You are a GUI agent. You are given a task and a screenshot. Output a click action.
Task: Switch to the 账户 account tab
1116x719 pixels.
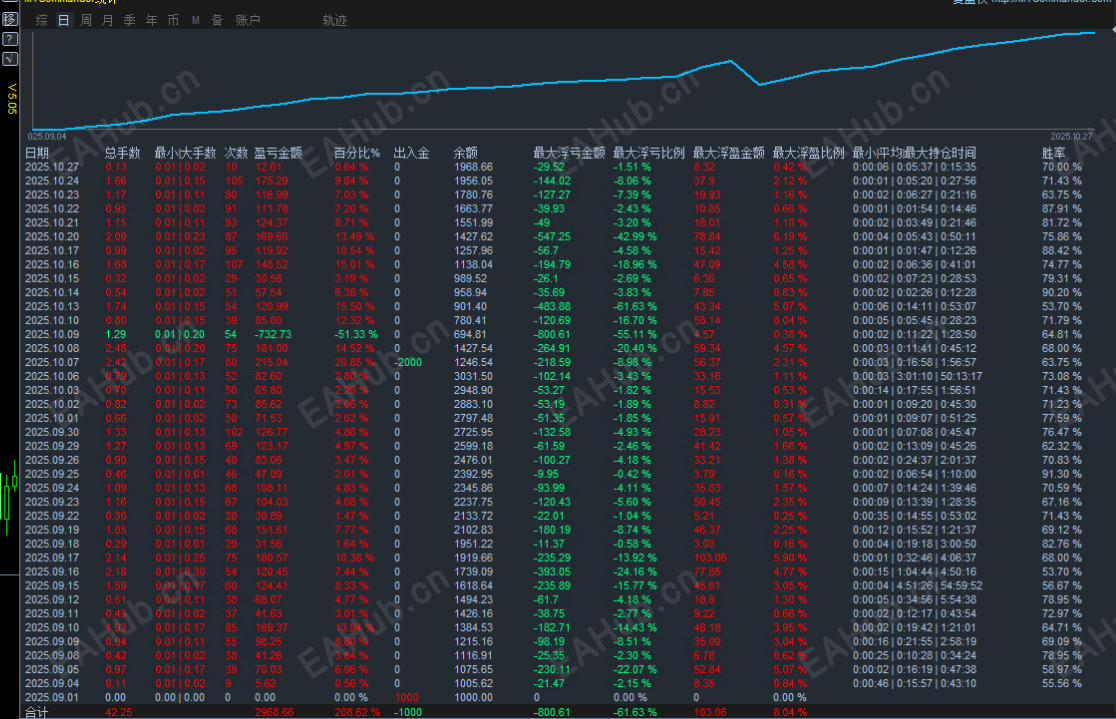248,20
